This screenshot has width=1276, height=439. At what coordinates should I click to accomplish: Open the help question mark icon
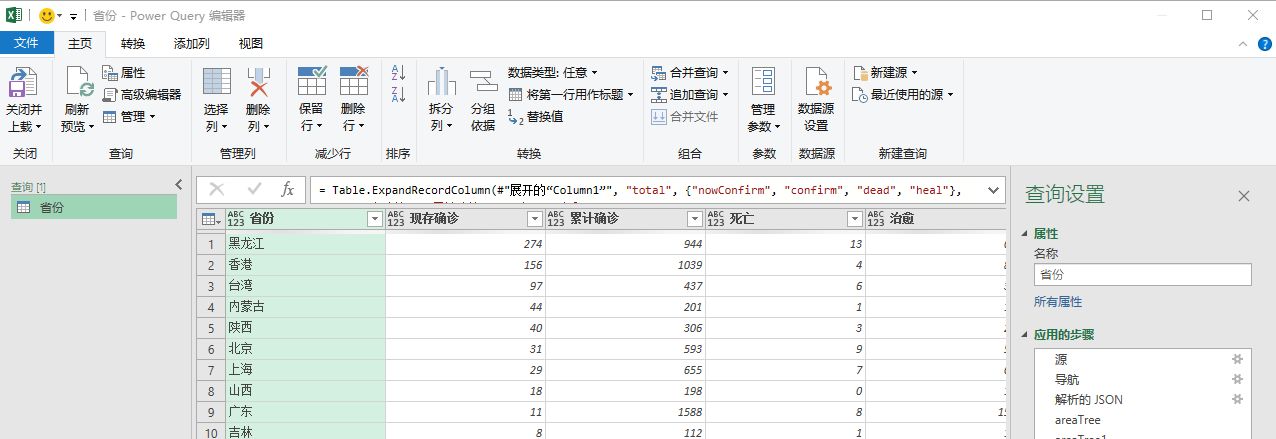point(1264,44)
